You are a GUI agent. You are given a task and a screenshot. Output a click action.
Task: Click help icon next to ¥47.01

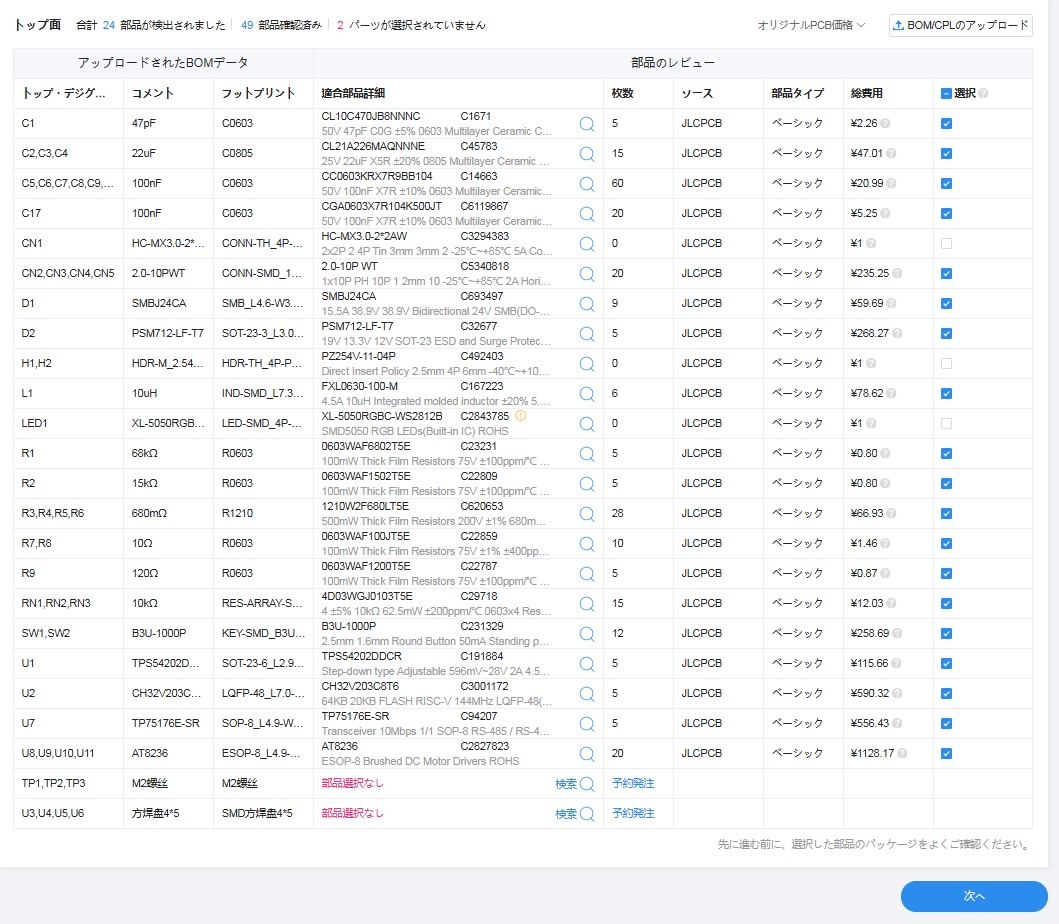(891, 153)
